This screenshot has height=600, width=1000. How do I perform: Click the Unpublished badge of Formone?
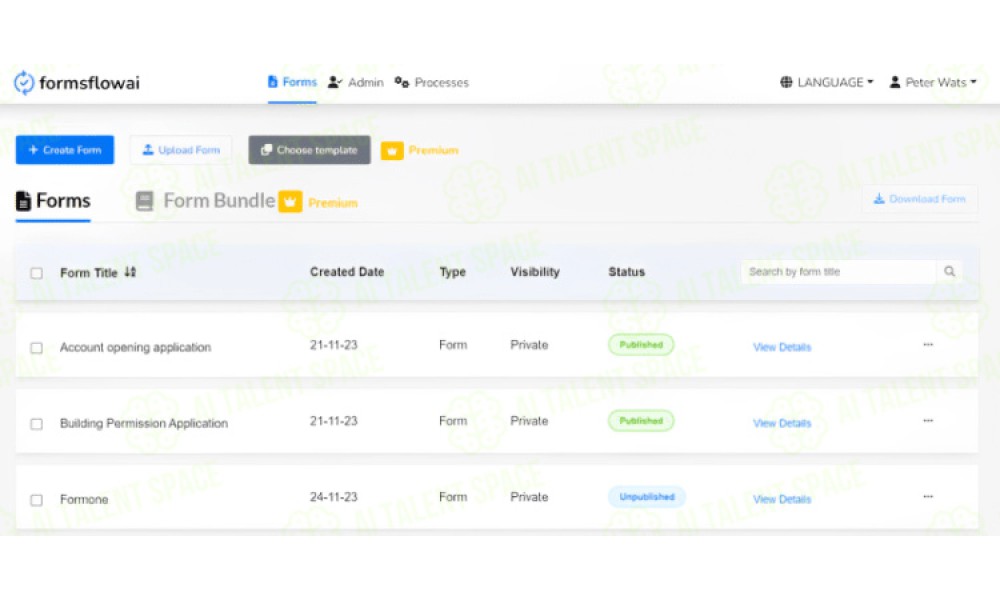point(647,497)
